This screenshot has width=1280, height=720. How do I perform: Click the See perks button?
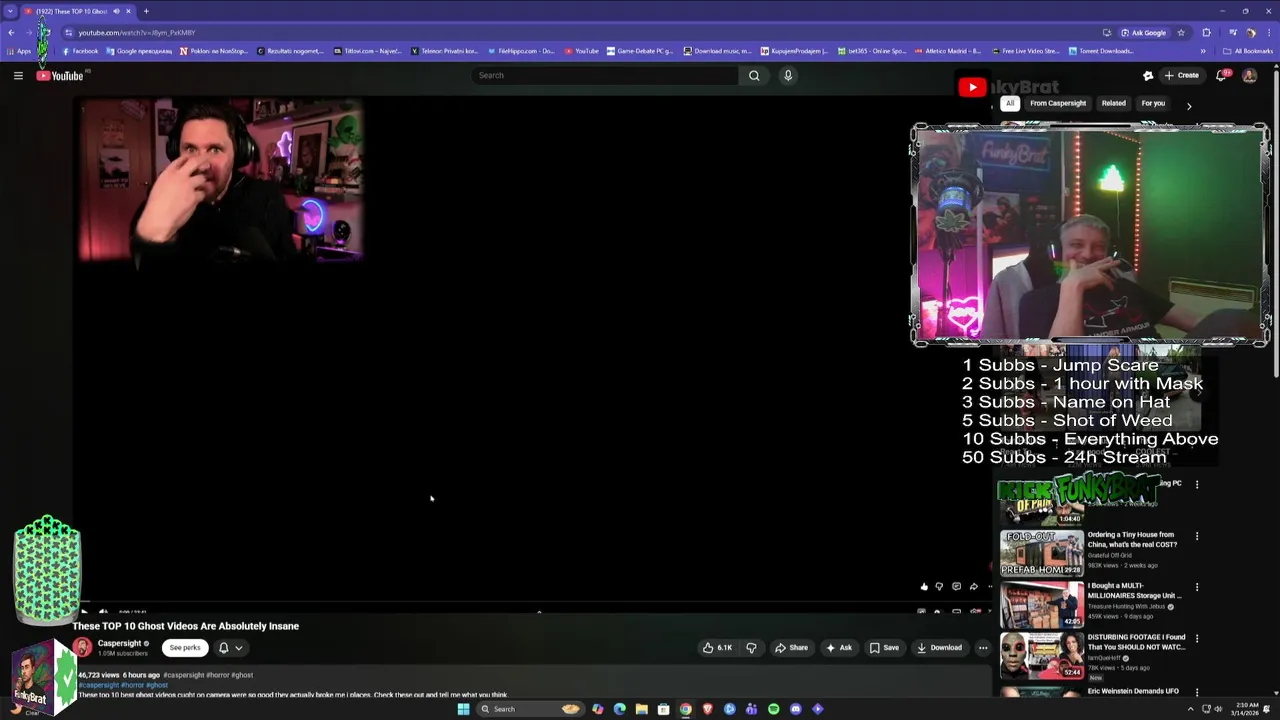[x=185, y=647]
